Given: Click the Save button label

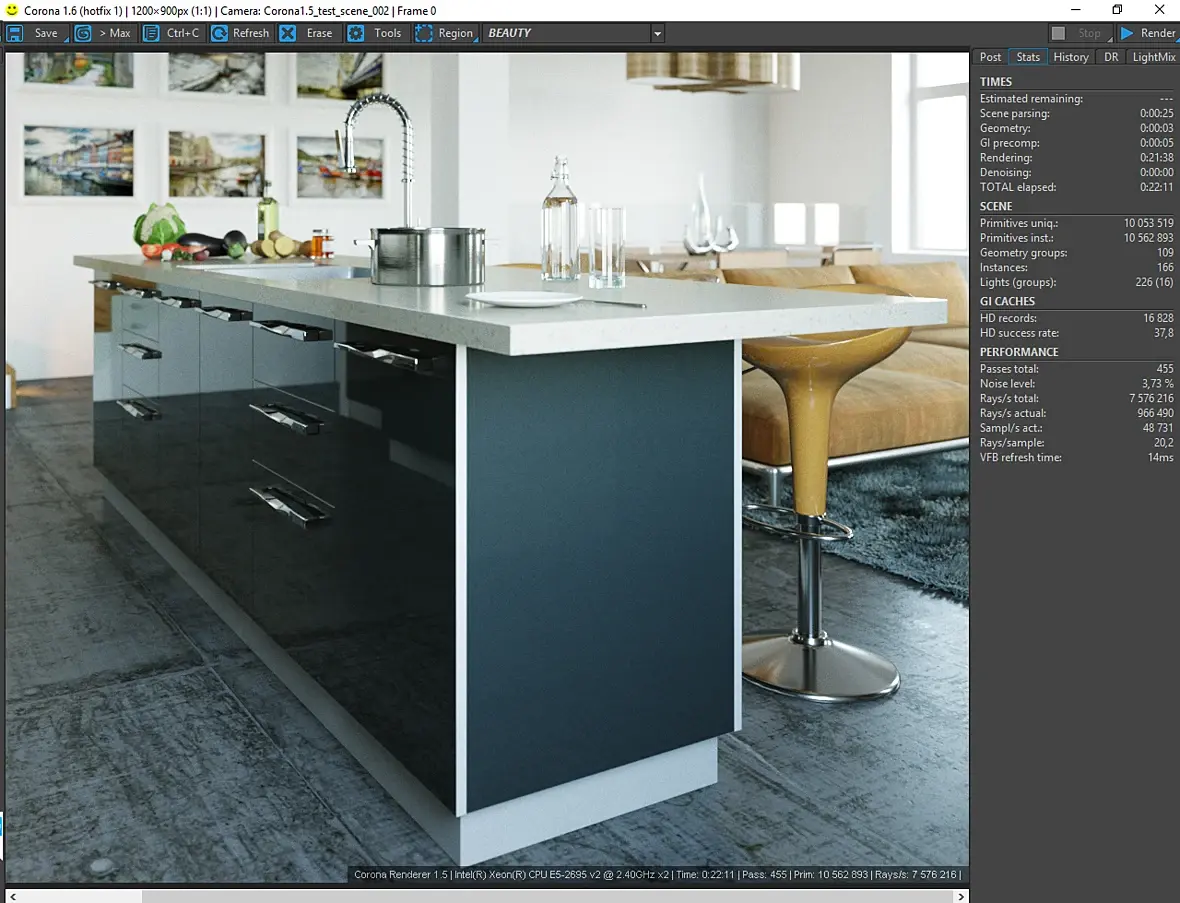Looking at the screenshot, I should (x=46, y=33).
